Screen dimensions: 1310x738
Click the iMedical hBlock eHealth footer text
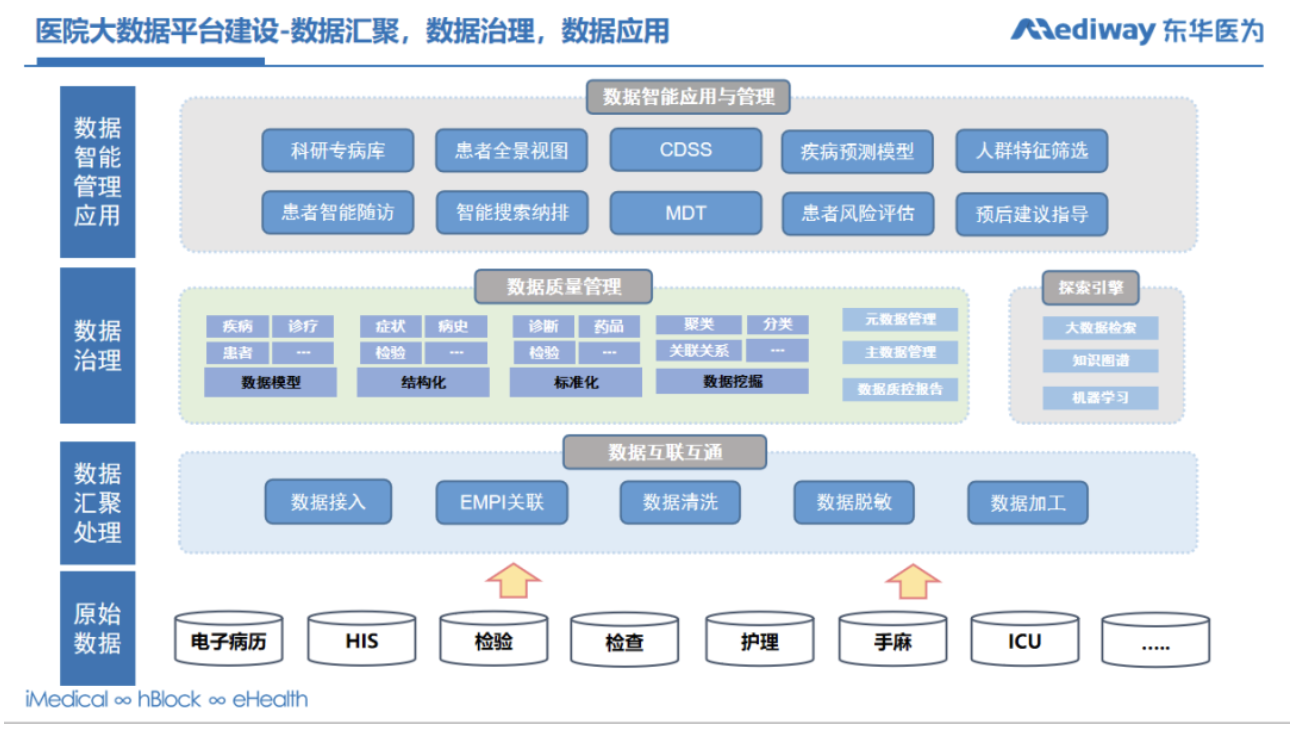click(x=165, y=700)
